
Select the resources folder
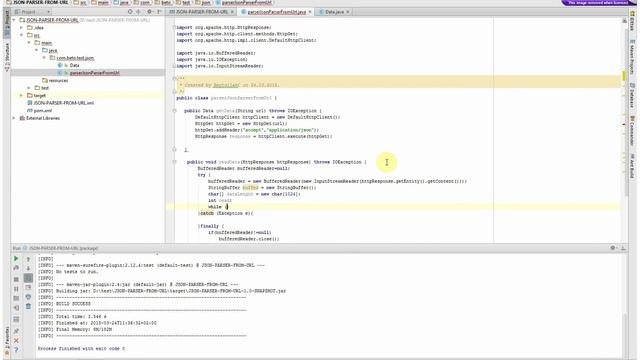[58, 80]
